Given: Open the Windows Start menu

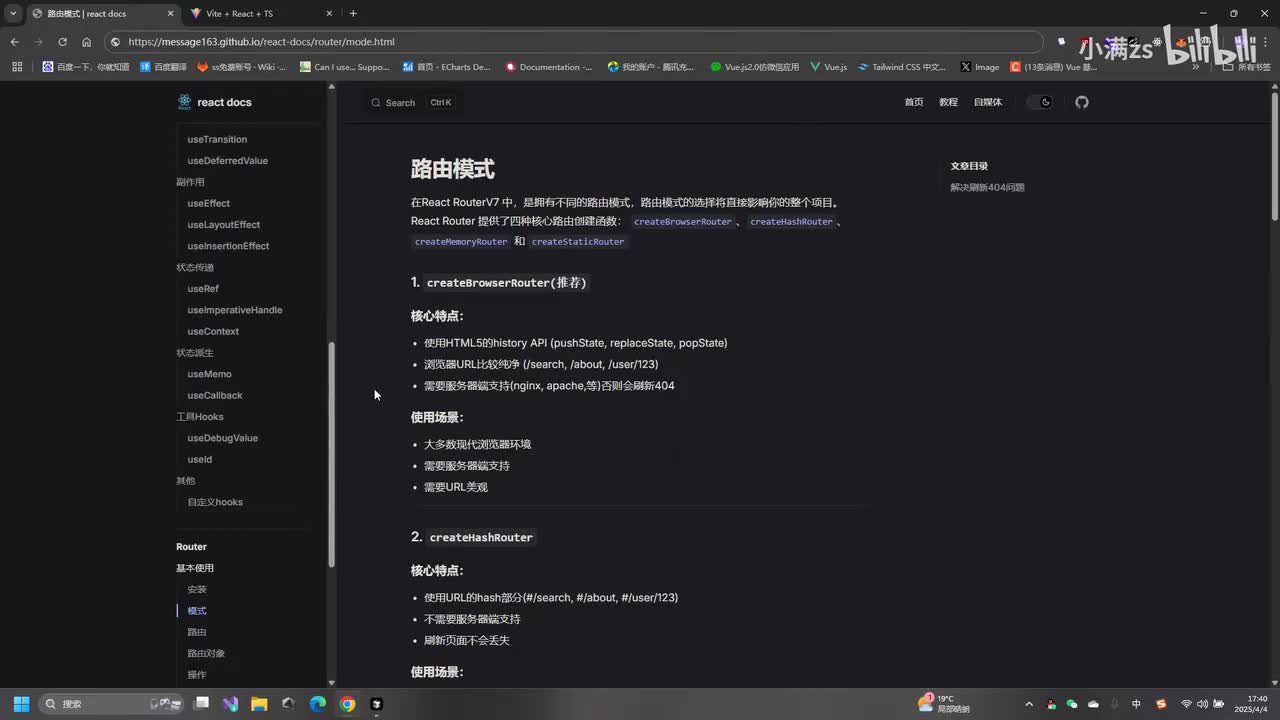Looking at the screenshot, I should coord(21,704).
